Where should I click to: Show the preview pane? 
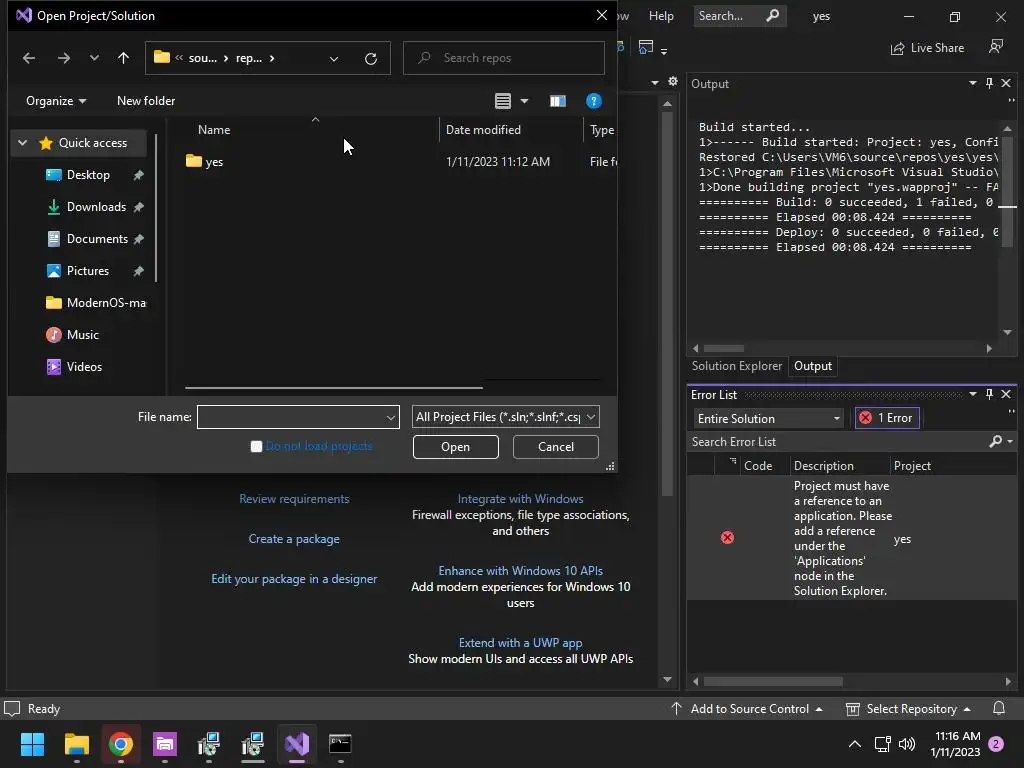558,101
